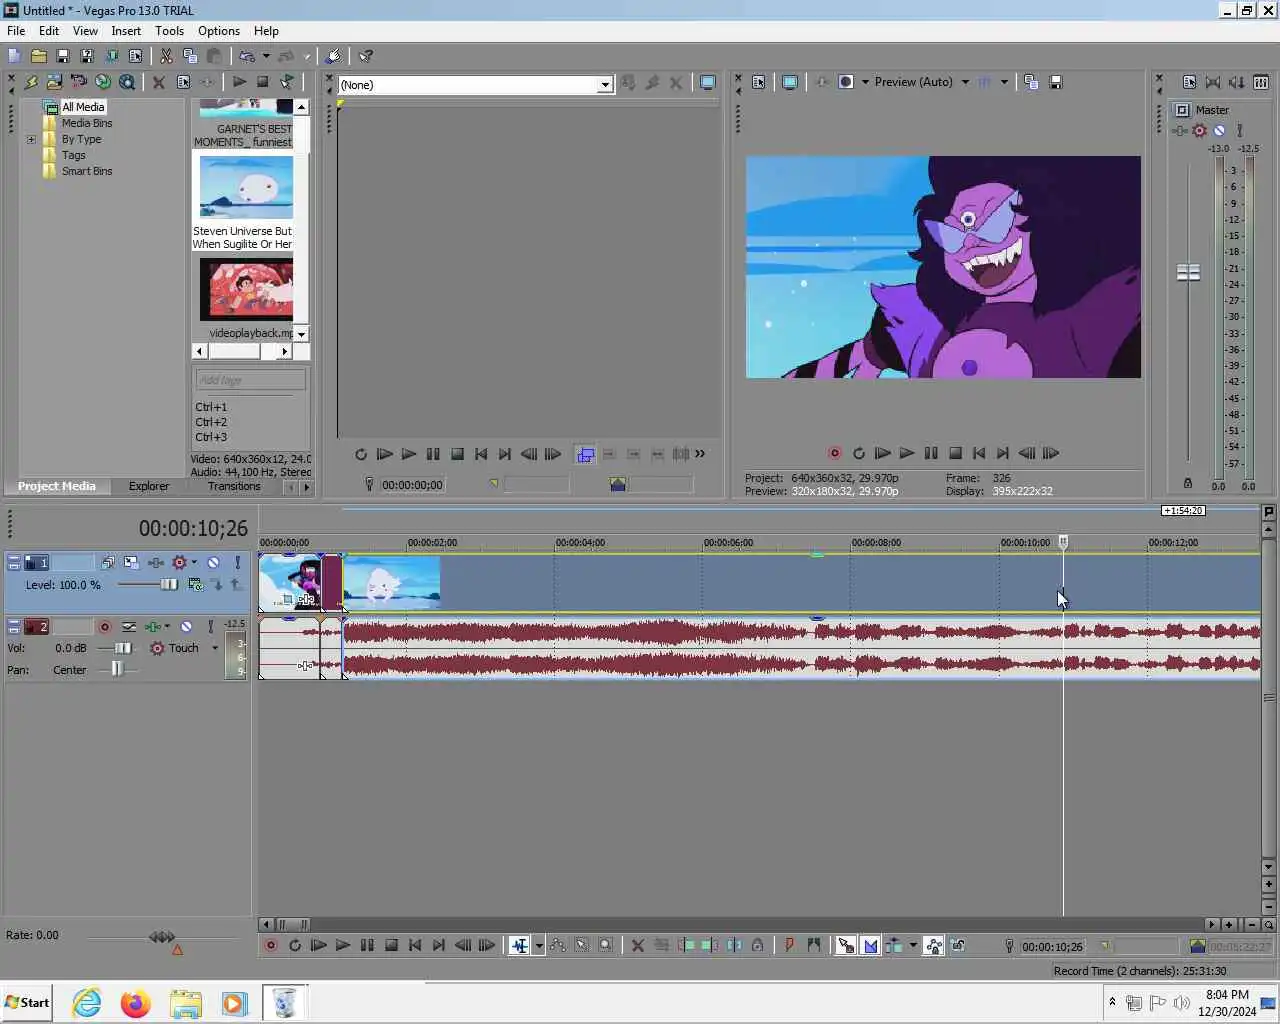Click audio track 2 Pan slider
1280x1024 pixels.
[116, 670]
